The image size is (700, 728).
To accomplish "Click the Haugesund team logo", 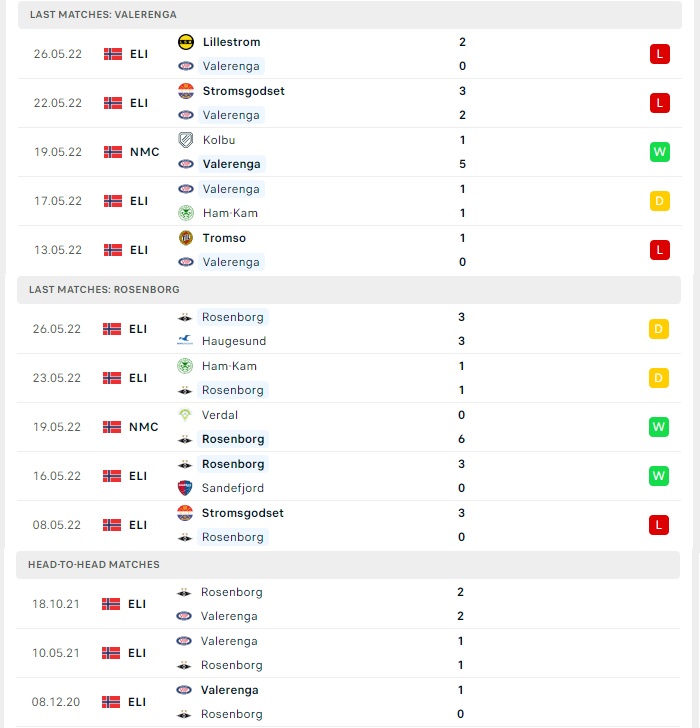I will point(185,341).
